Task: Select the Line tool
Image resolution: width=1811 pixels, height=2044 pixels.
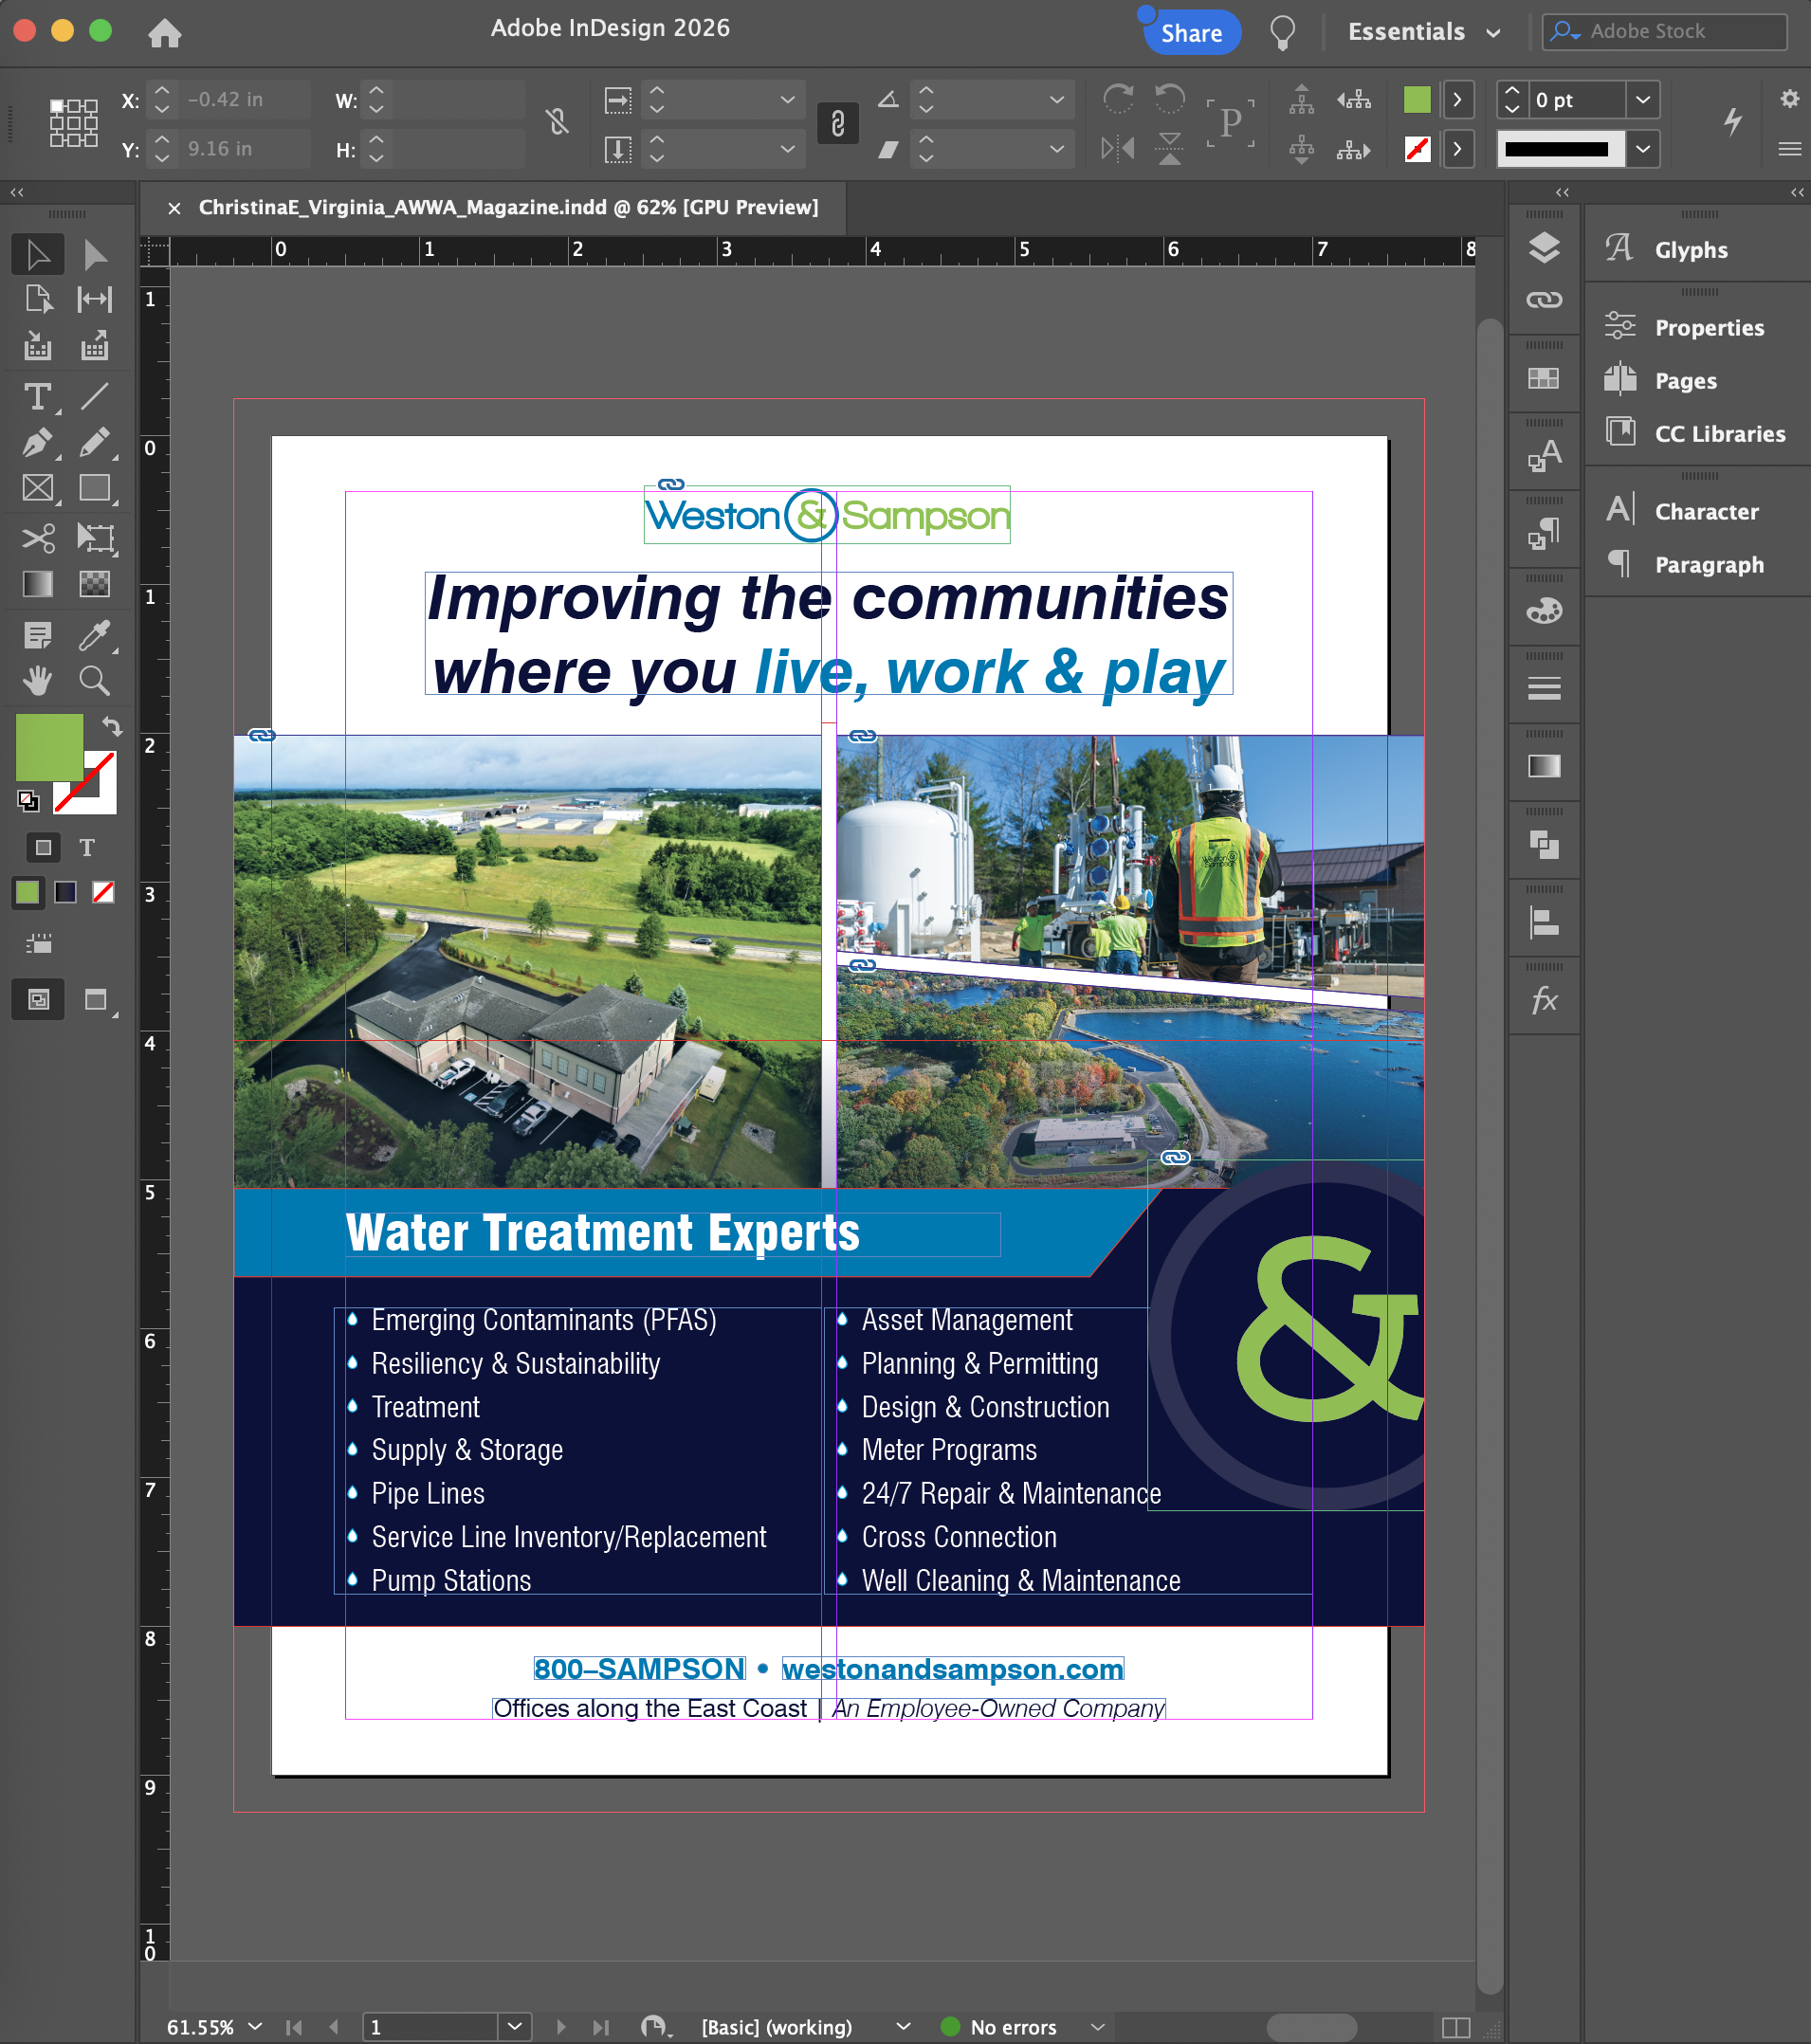Action: click(x=95, y=397)
